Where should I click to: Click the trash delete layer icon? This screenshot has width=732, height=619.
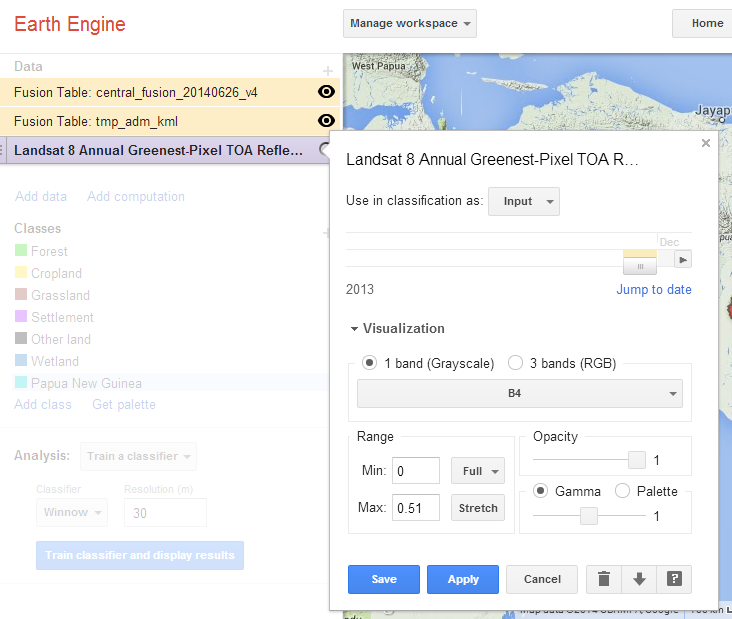point(604,579)
